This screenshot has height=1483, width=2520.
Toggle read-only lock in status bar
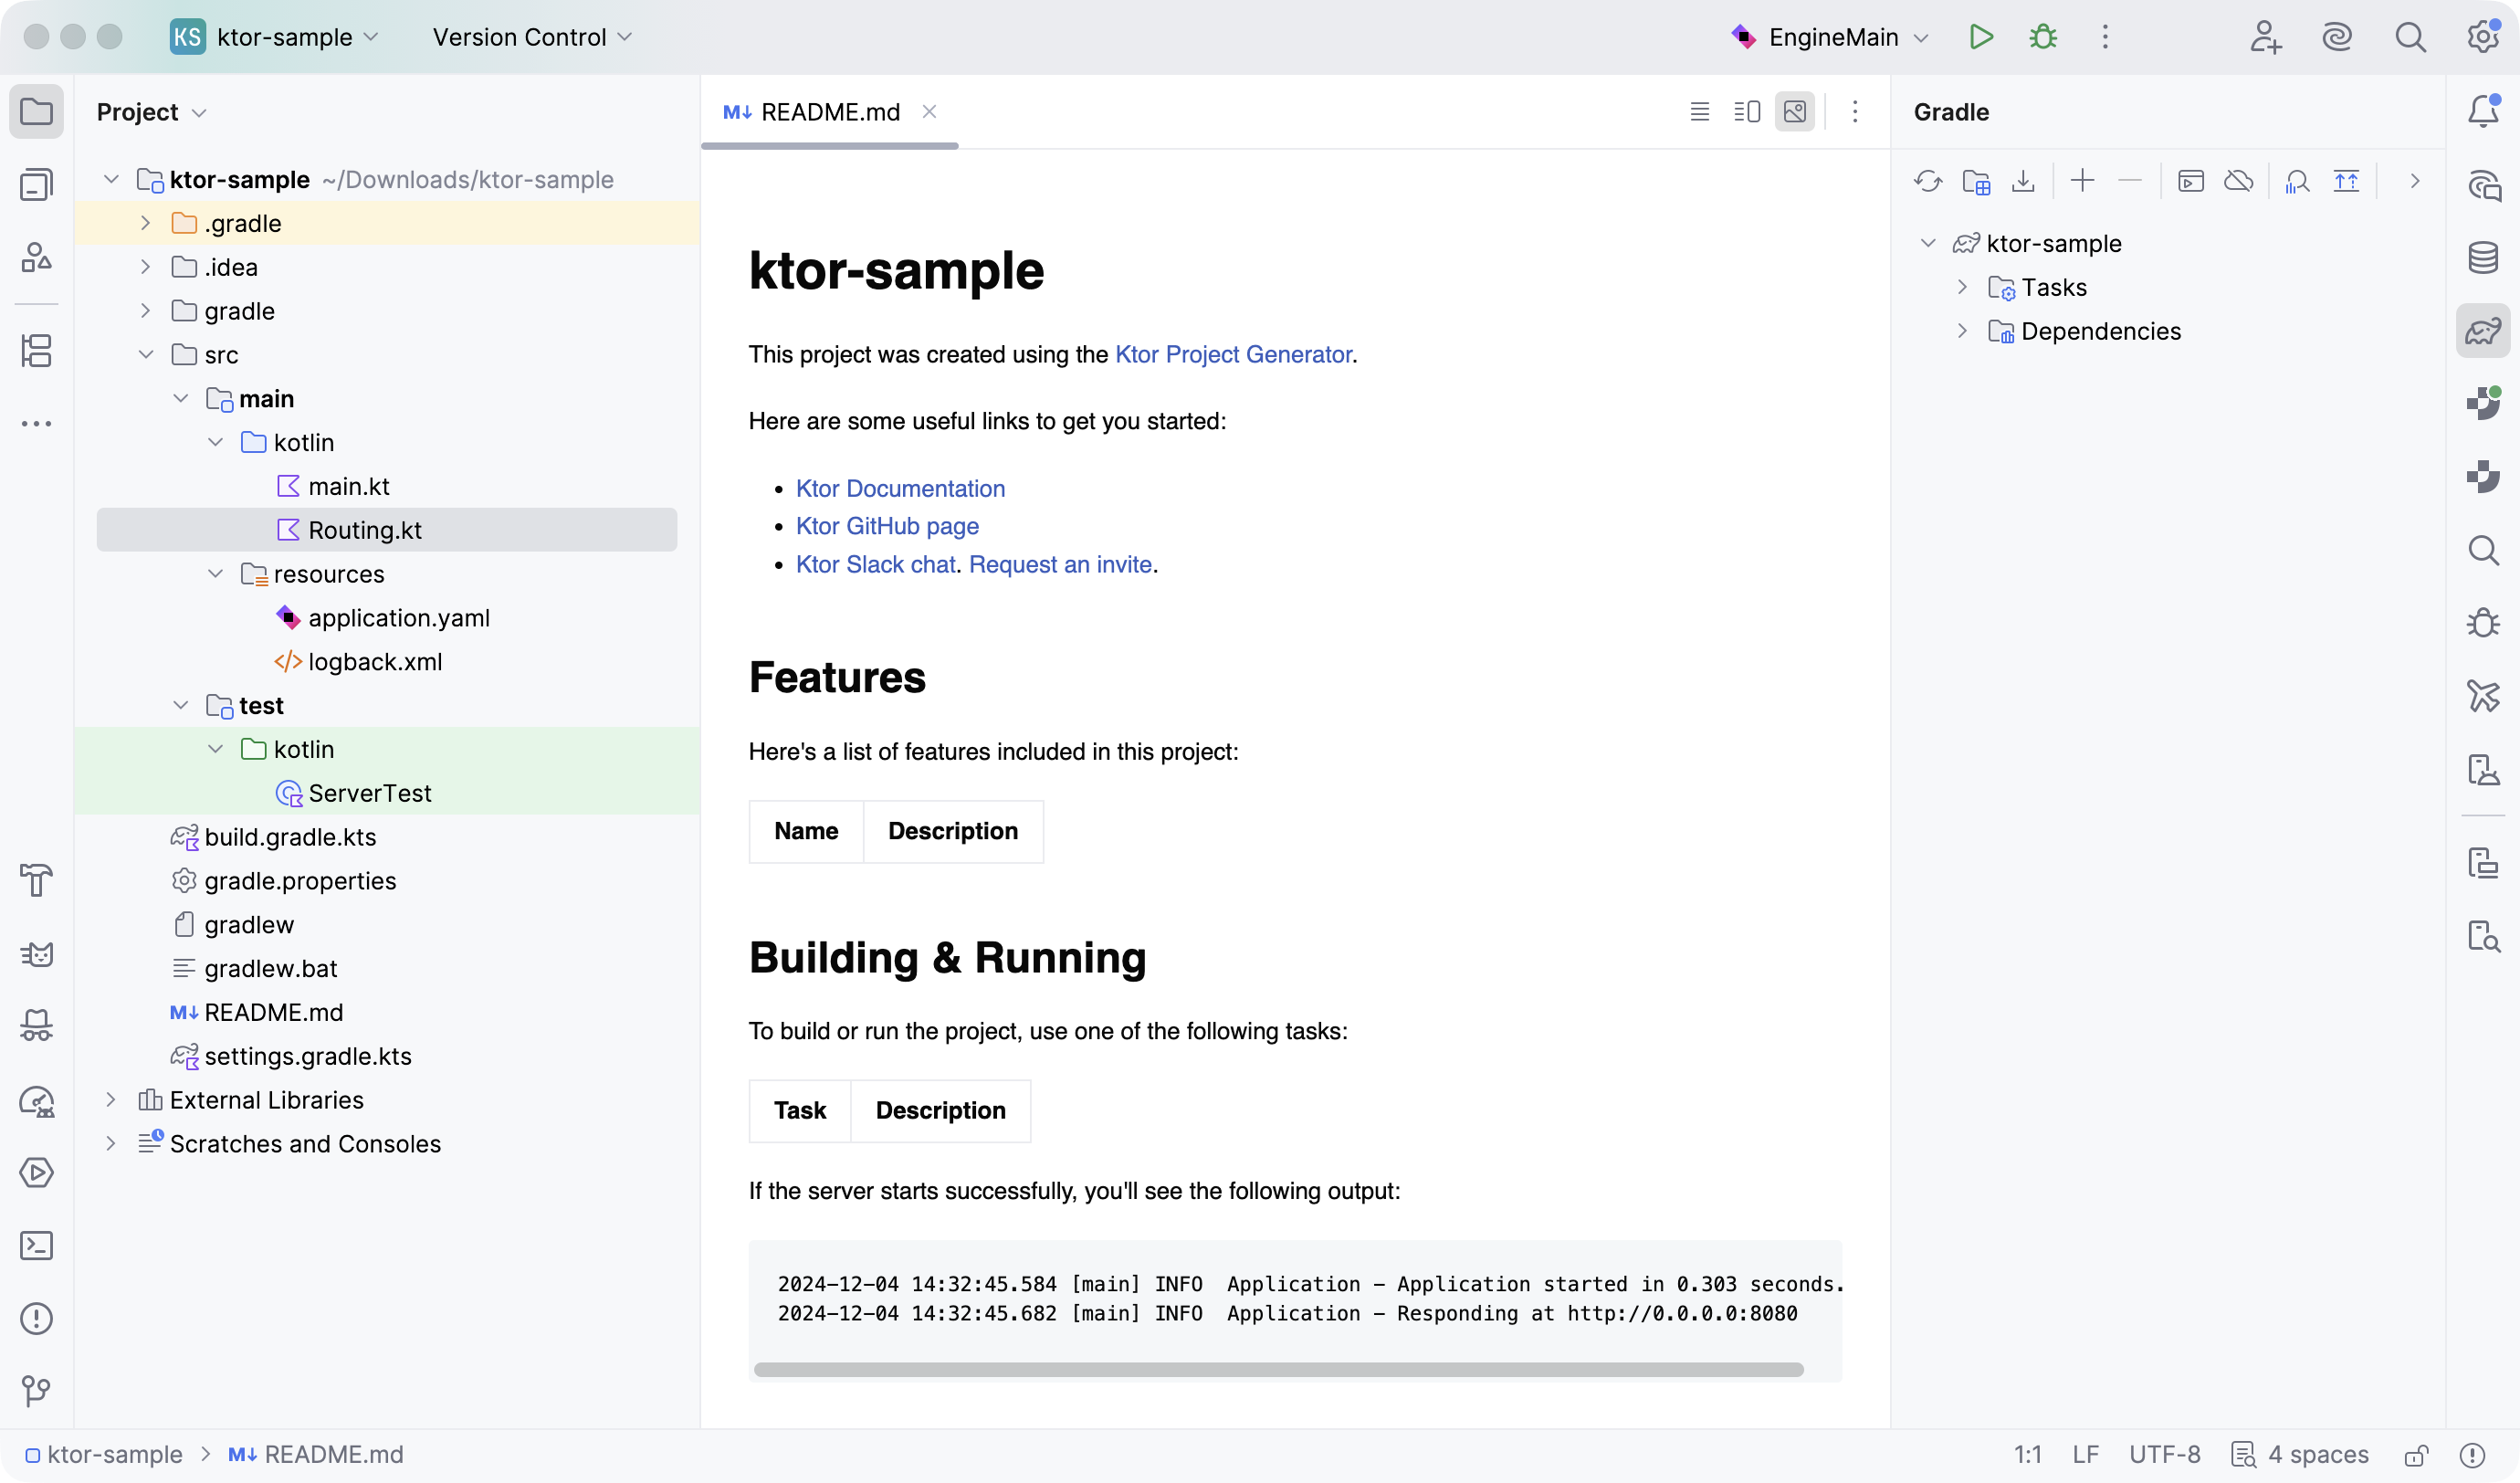click(x=2417, y=1455)
